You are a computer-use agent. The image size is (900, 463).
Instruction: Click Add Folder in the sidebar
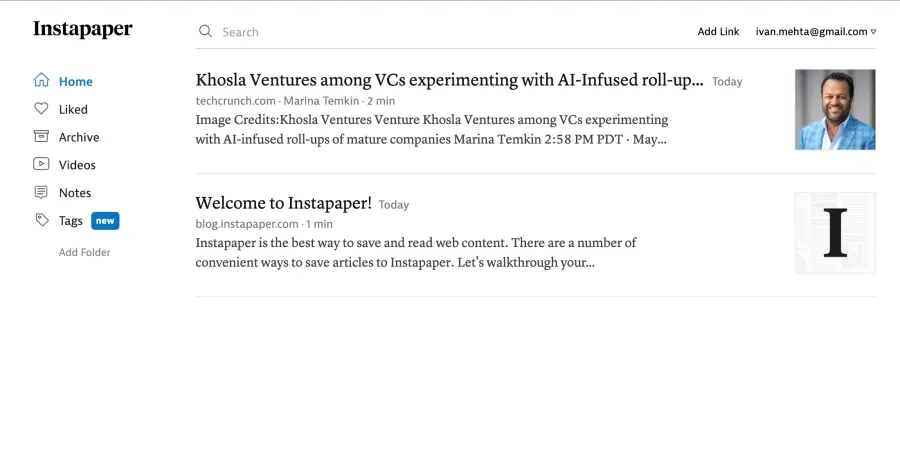(x=84, y=252)
